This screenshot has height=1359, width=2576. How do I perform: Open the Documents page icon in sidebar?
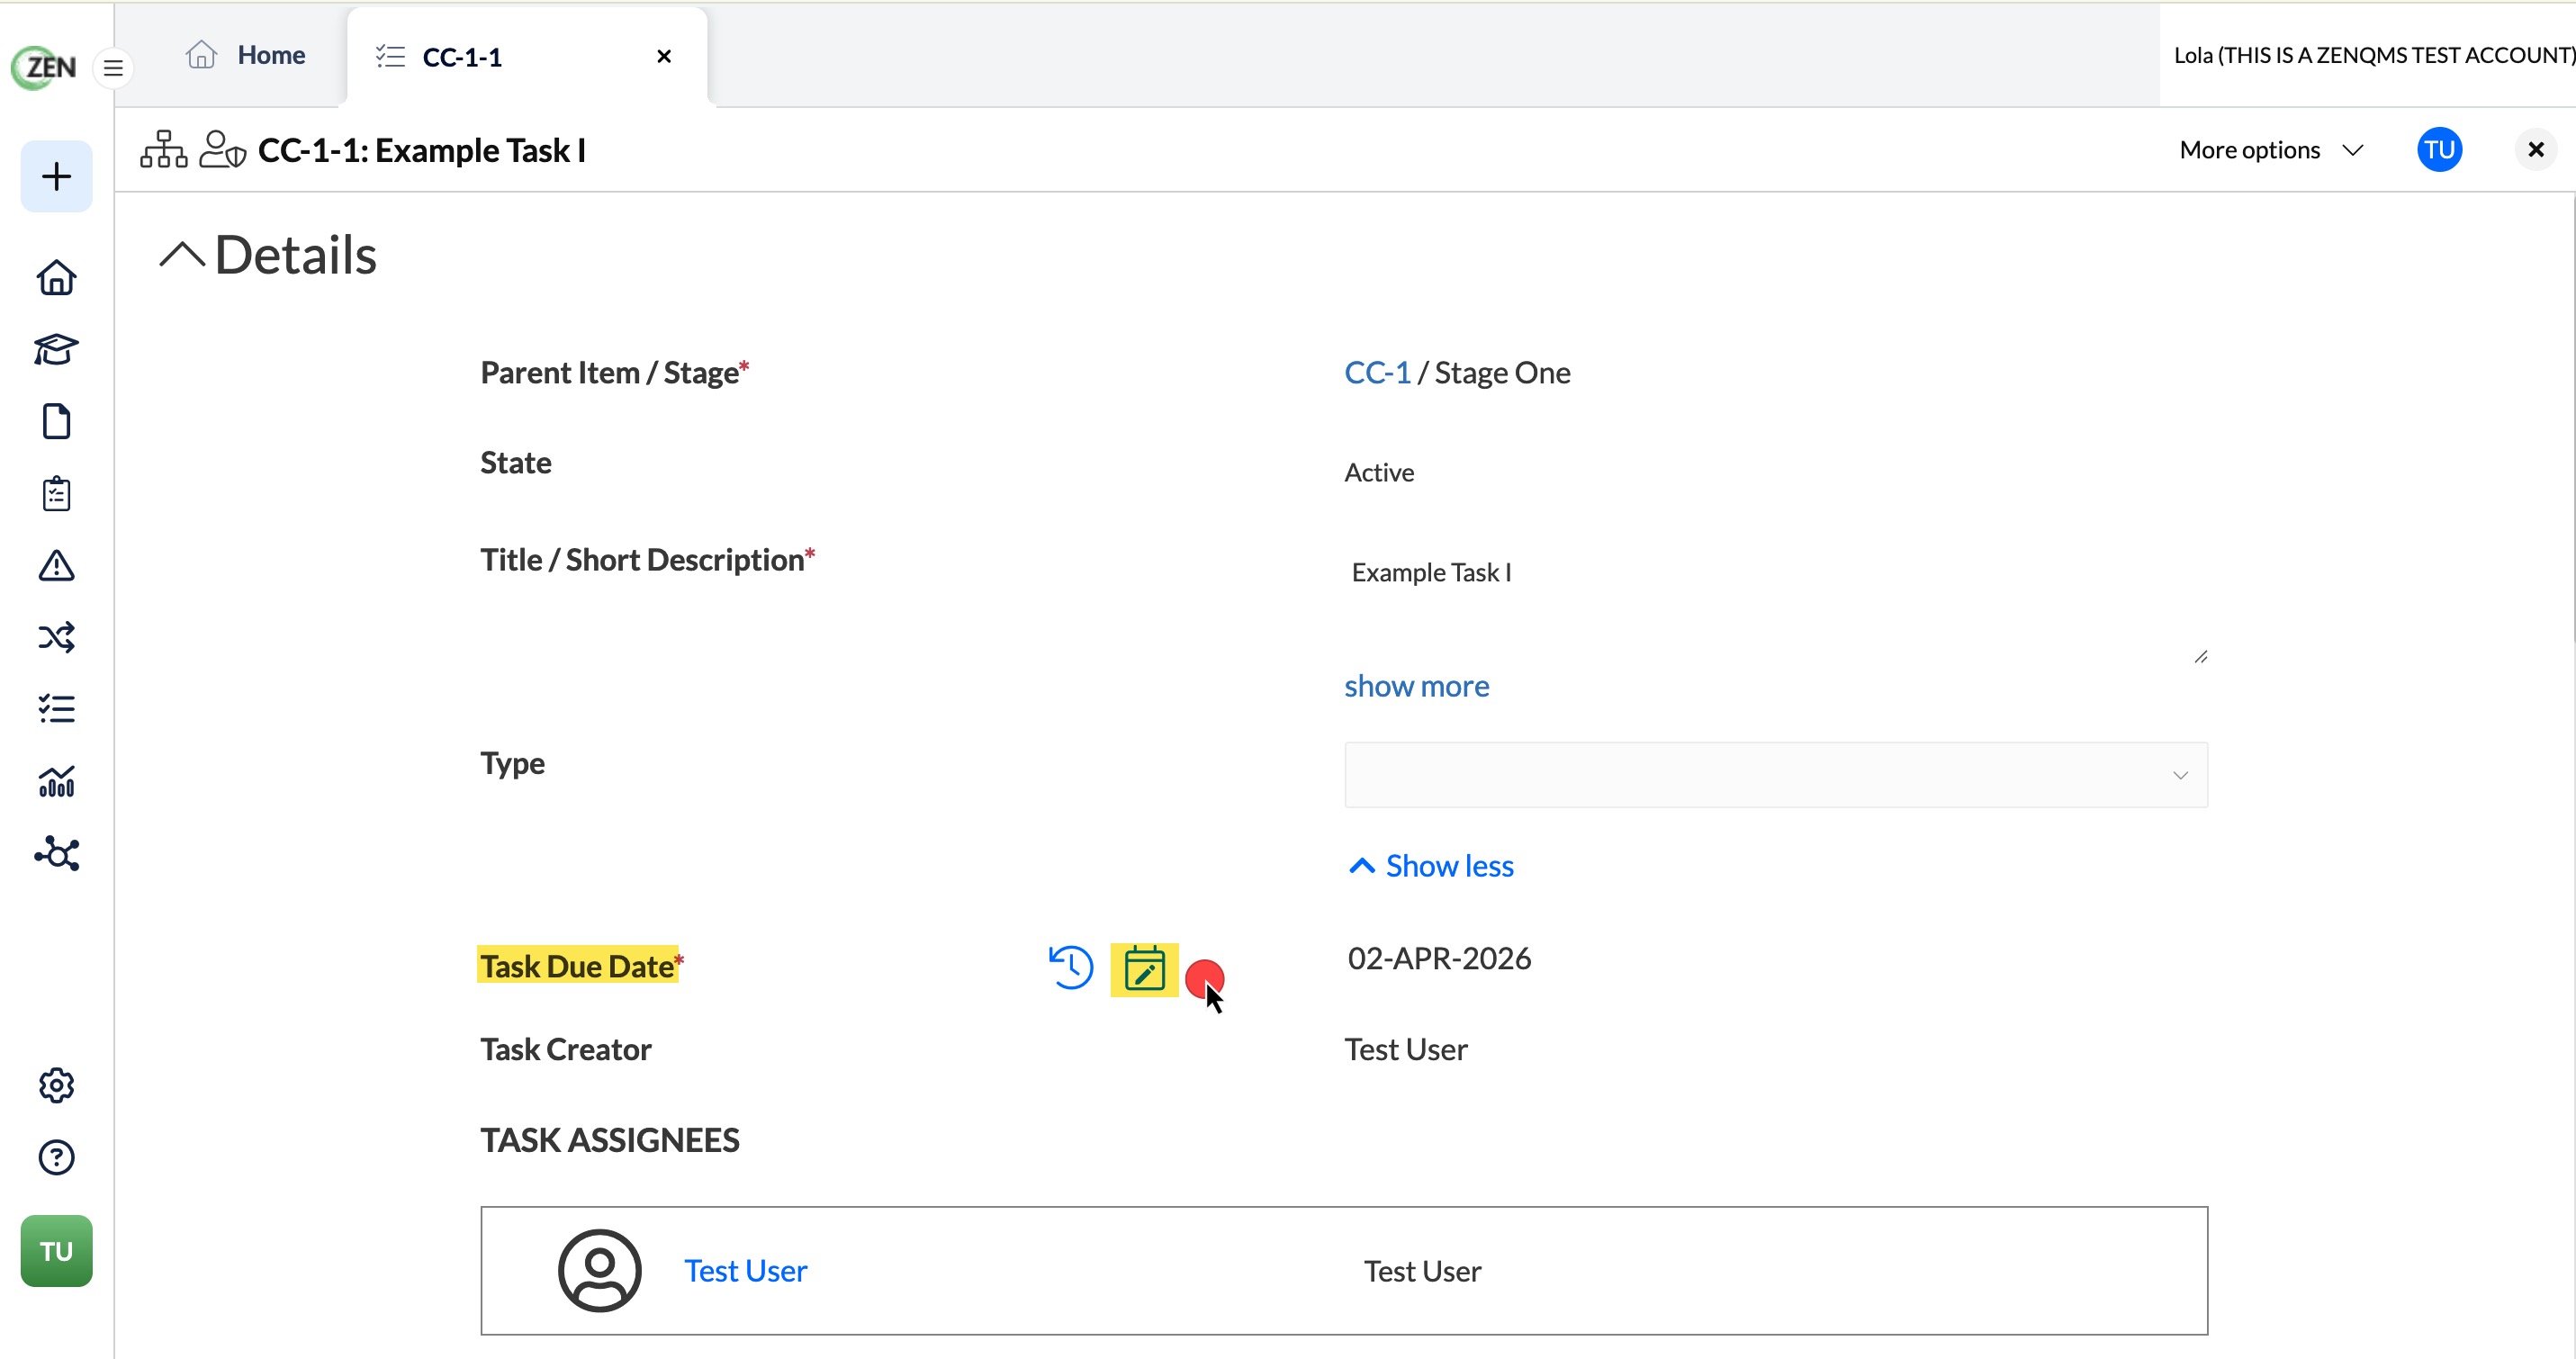pos(56,421)
